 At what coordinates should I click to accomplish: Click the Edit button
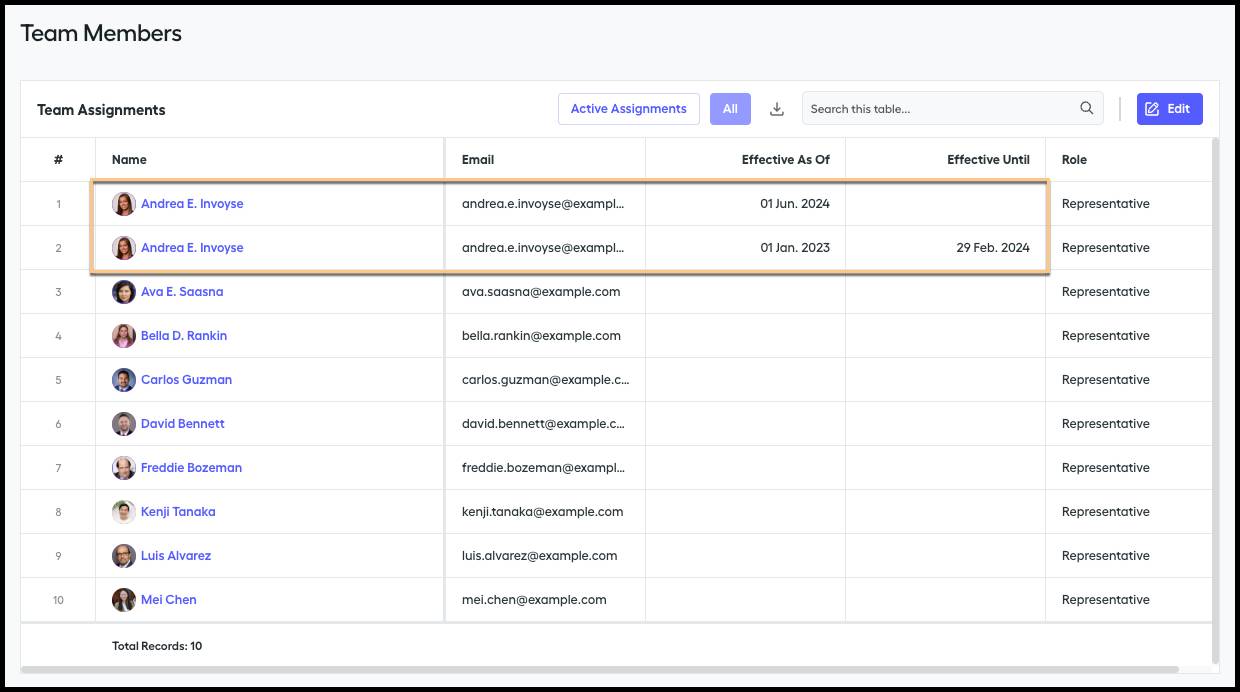click(x=1170, y=109)
